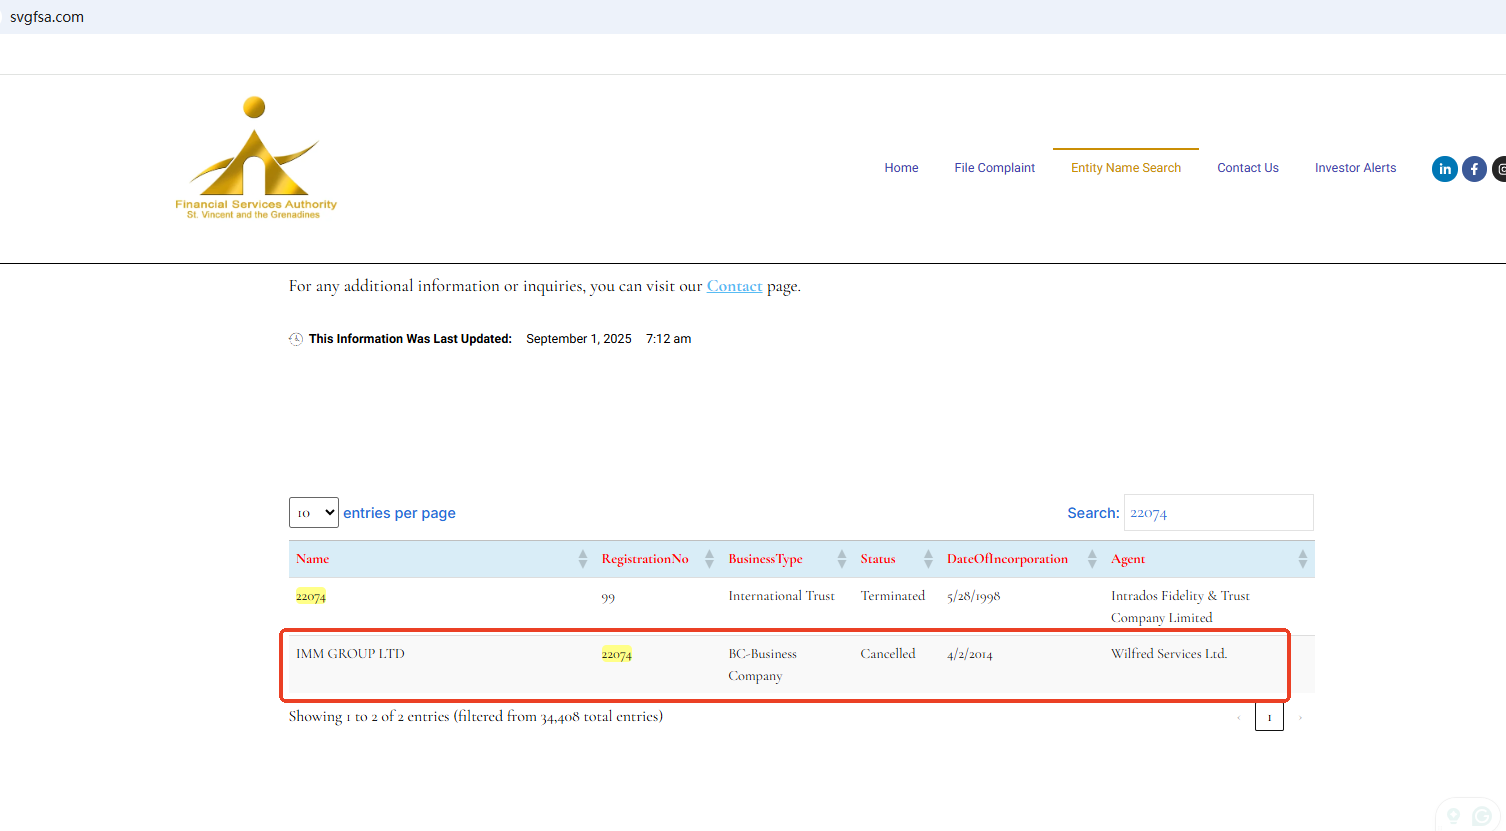Sort table by RegistrationNo column
The image size is (1506, 831).
[x=645, y=559]
